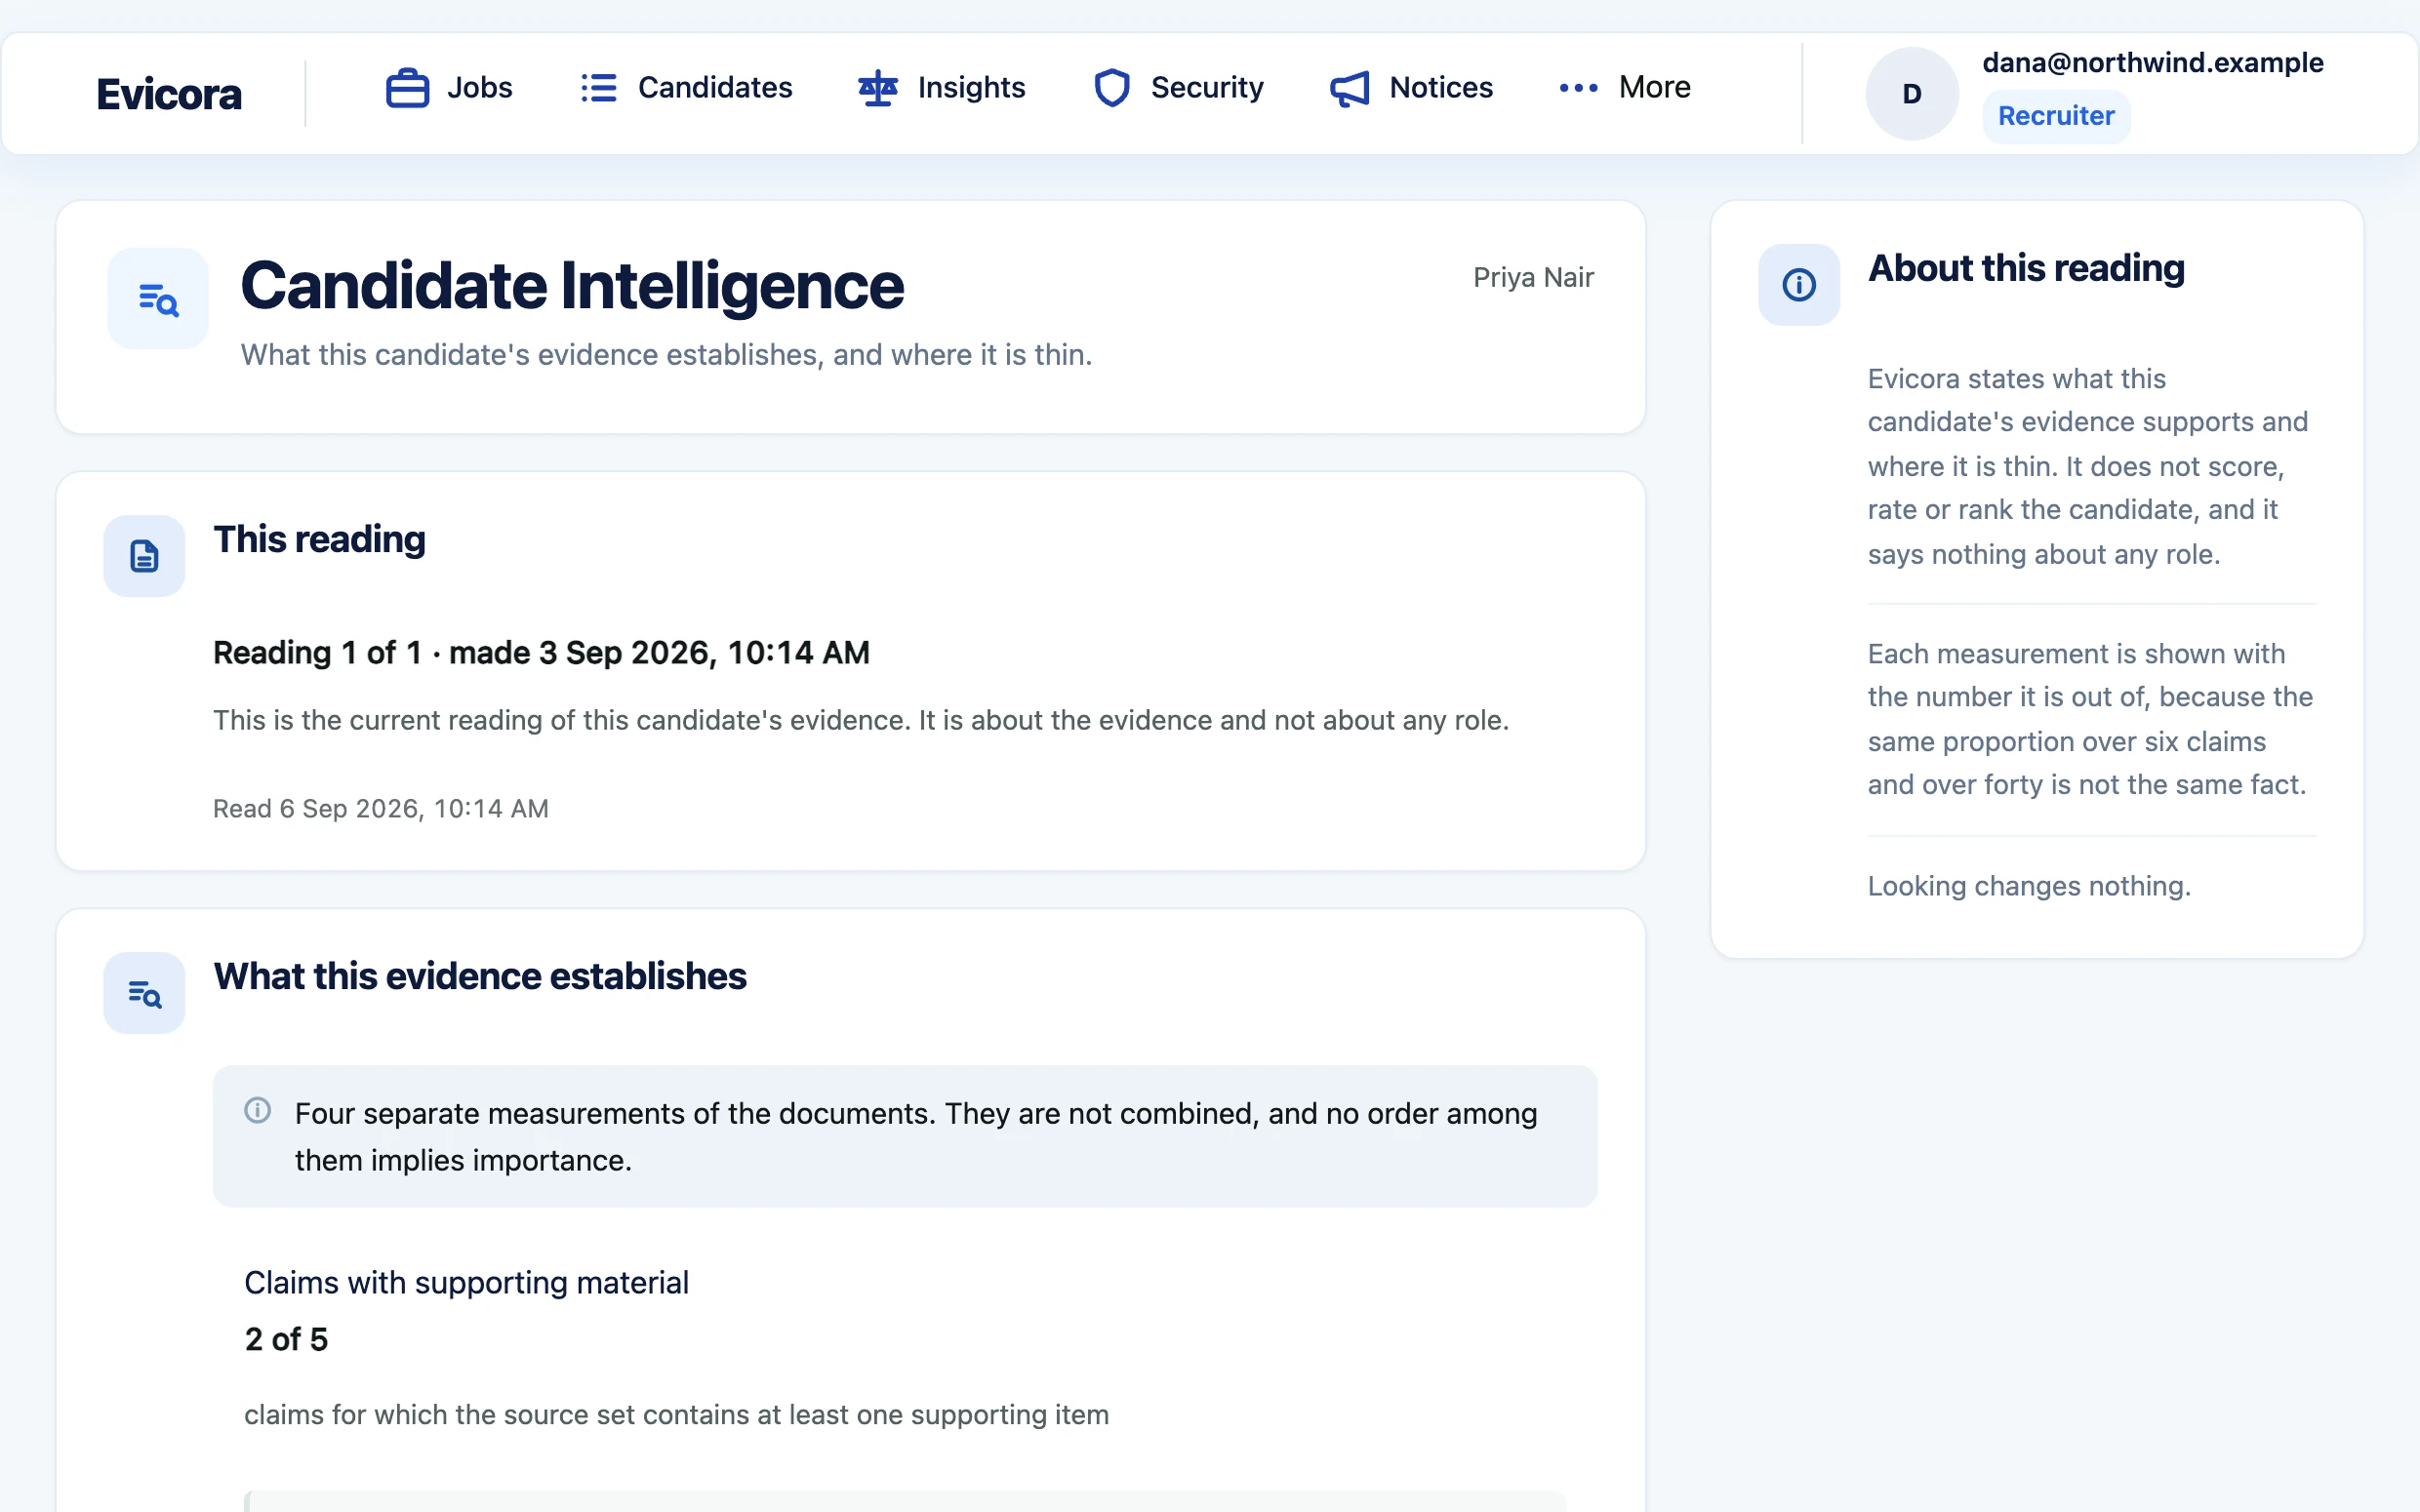This screenshot has height=1512, width=2420.
Task: Click the Notices megaphone icon
Action: 1349,88
